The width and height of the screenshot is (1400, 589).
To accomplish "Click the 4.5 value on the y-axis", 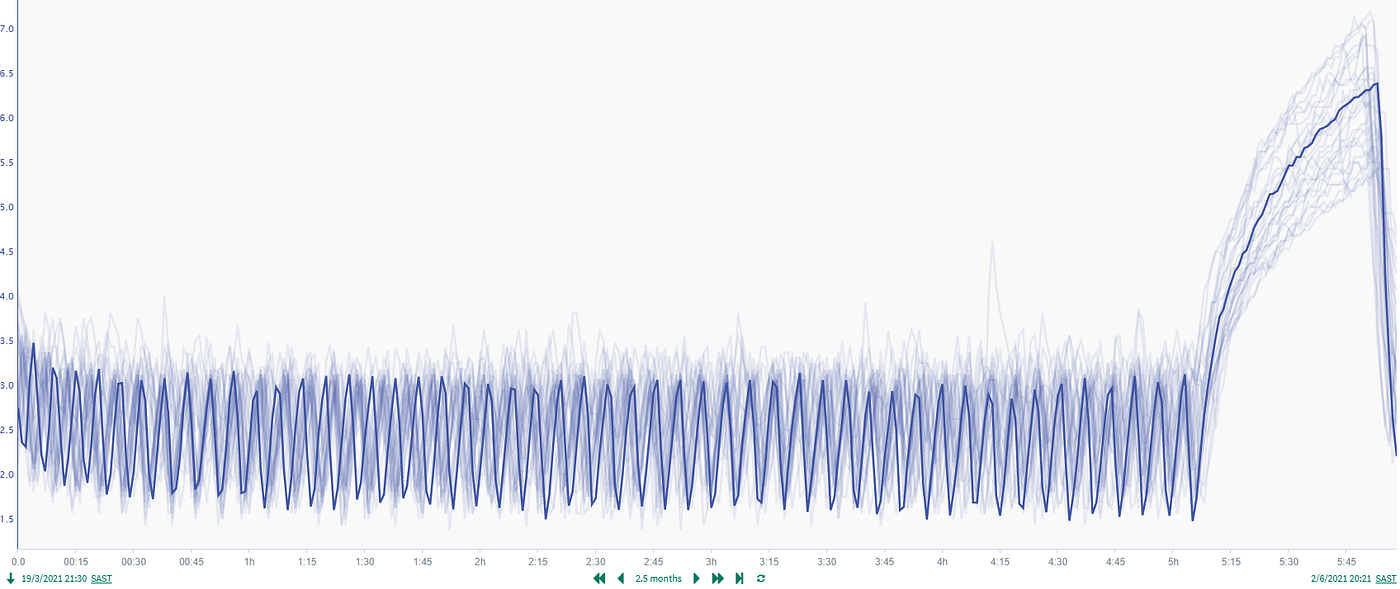I will (x=7, y=252).
